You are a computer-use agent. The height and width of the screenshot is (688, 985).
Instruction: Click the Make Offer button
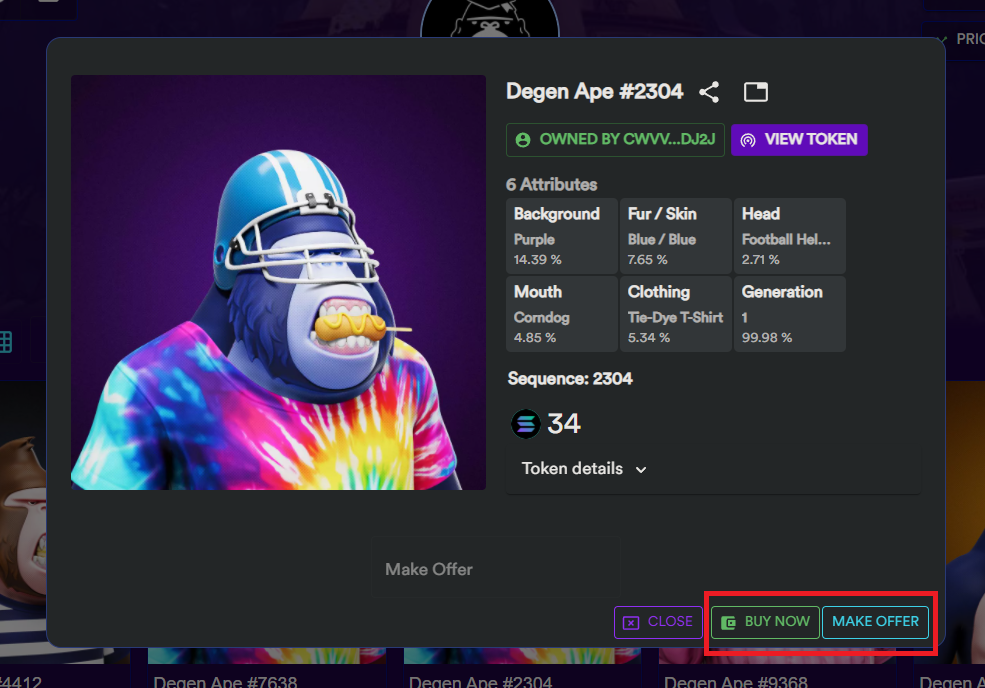(875, 622)
